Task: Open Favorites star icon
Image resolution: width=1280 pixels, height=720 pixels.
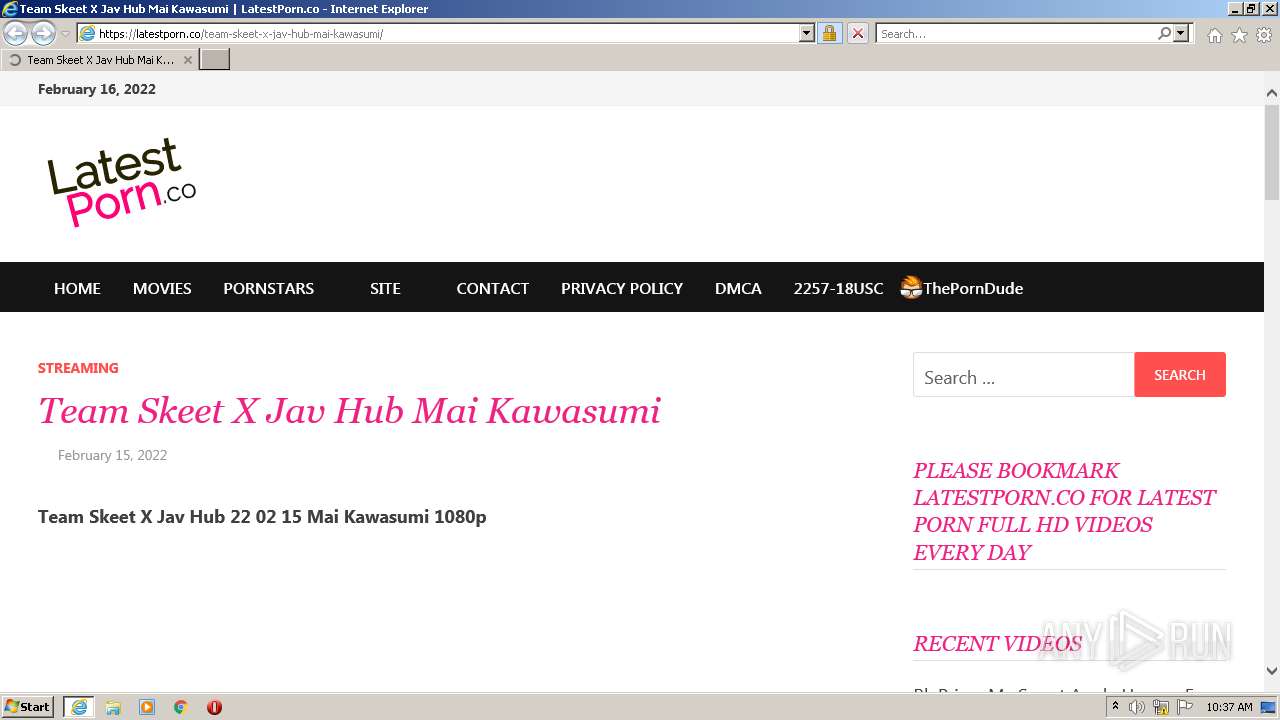Action: point(1239,35)
